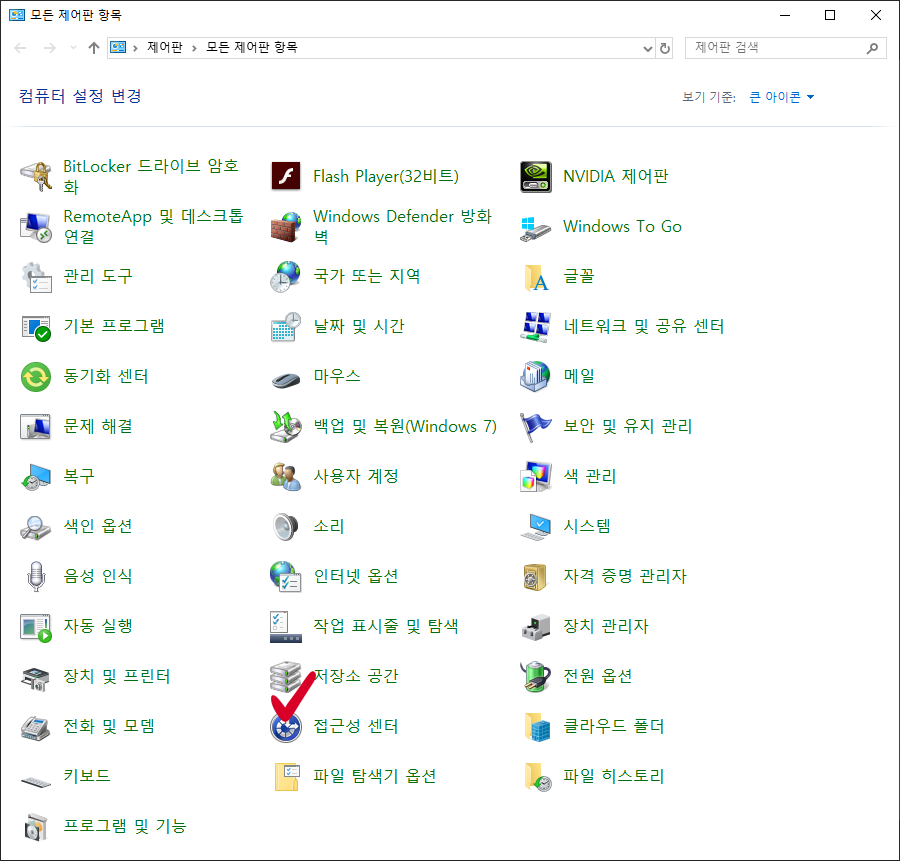Viewport: 900px width, 861px height.
Task: Open the 네트워크 및 공유 센터 icon
Action: [536, 327]
